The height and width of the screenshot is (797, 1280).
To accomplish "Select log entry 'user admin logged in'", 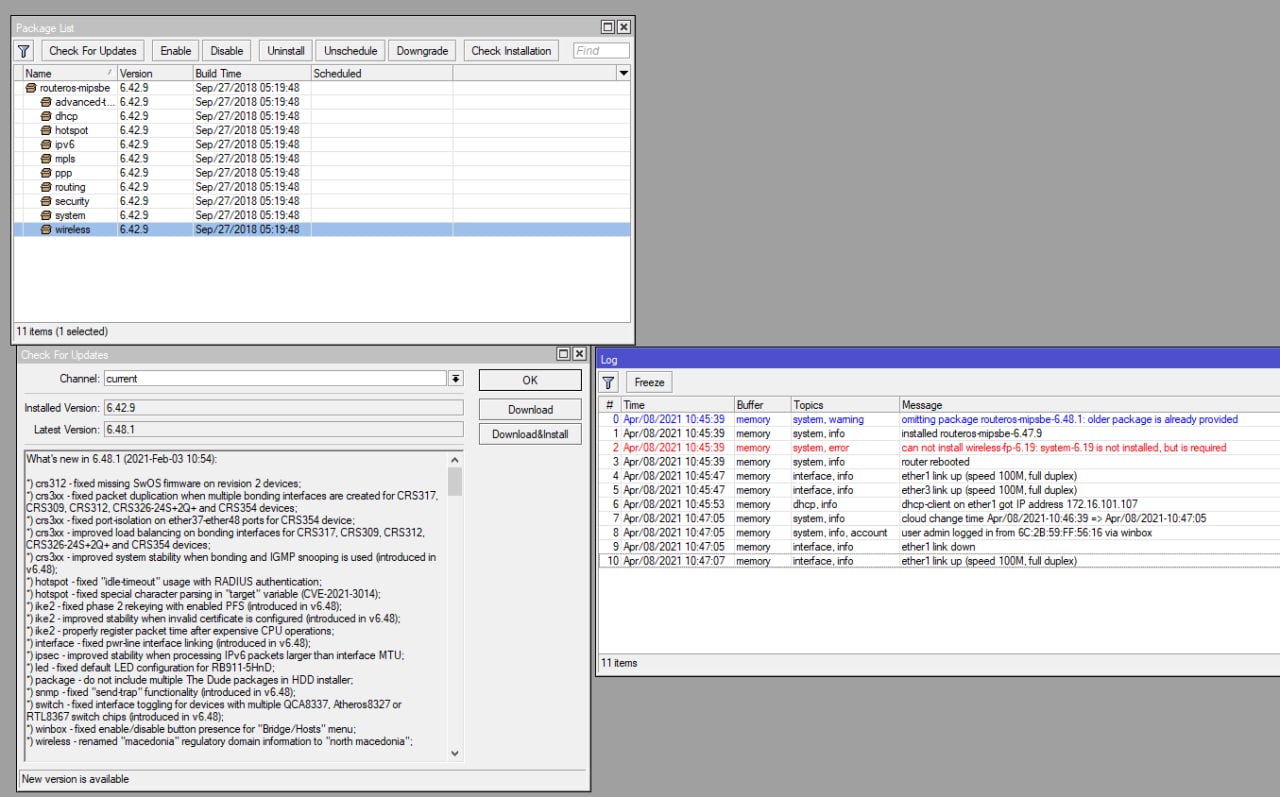I will (939, 533).
